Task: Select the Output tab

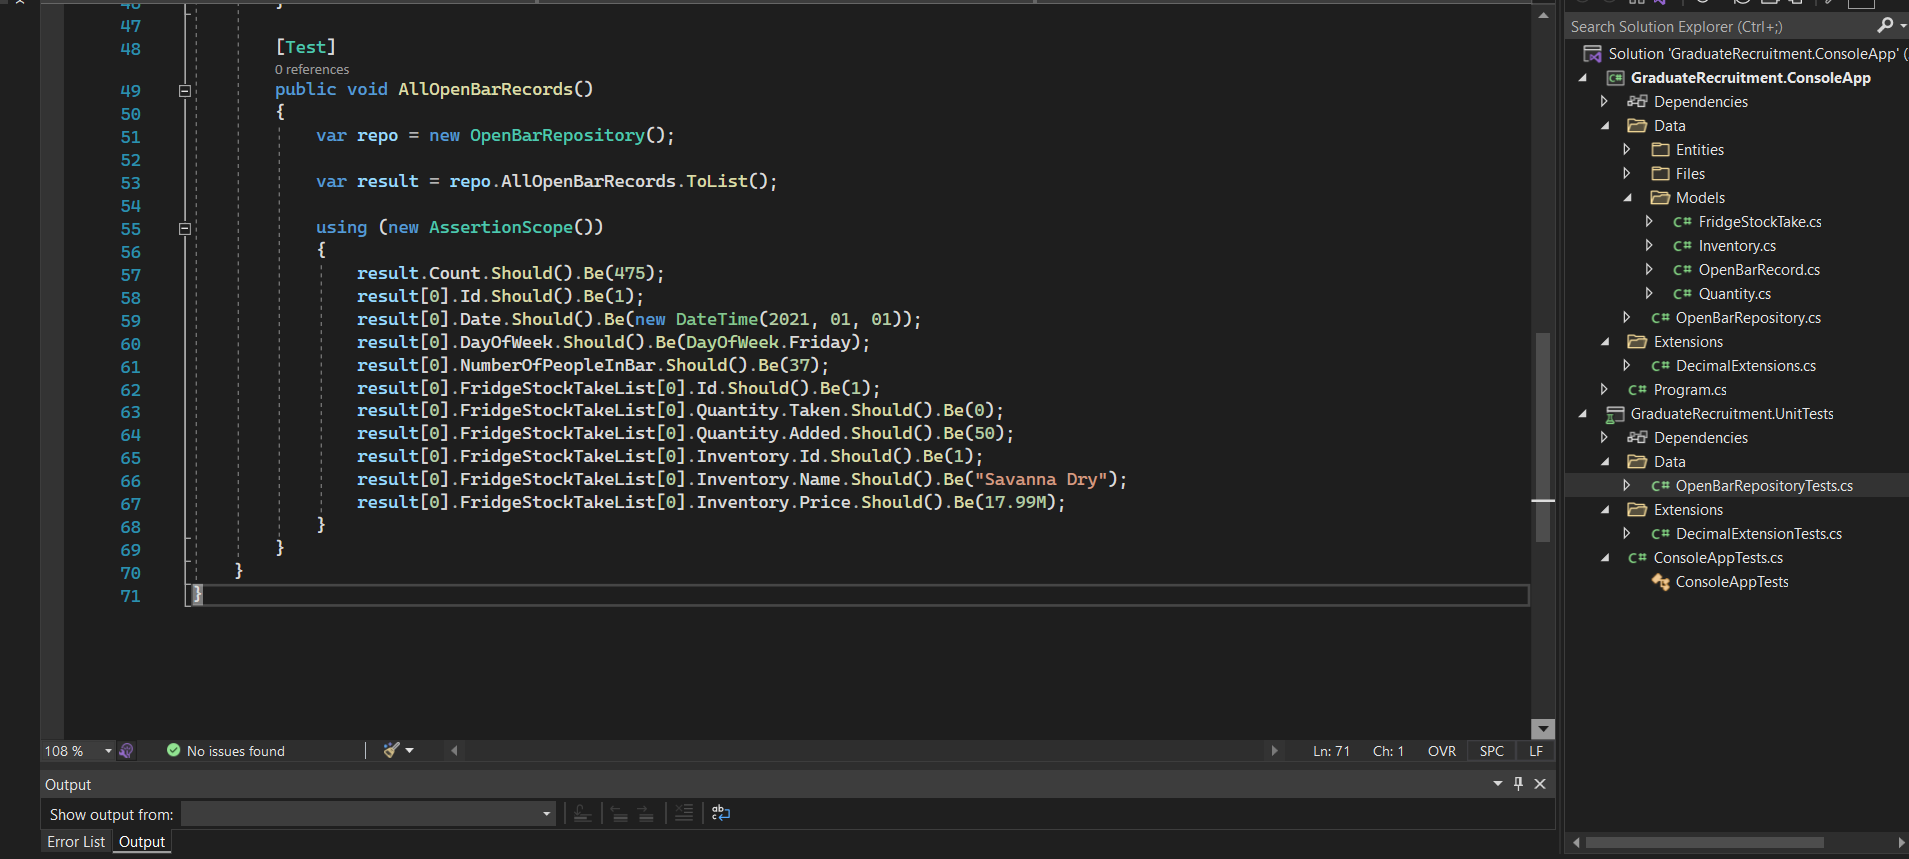Action: click(142, 842)
